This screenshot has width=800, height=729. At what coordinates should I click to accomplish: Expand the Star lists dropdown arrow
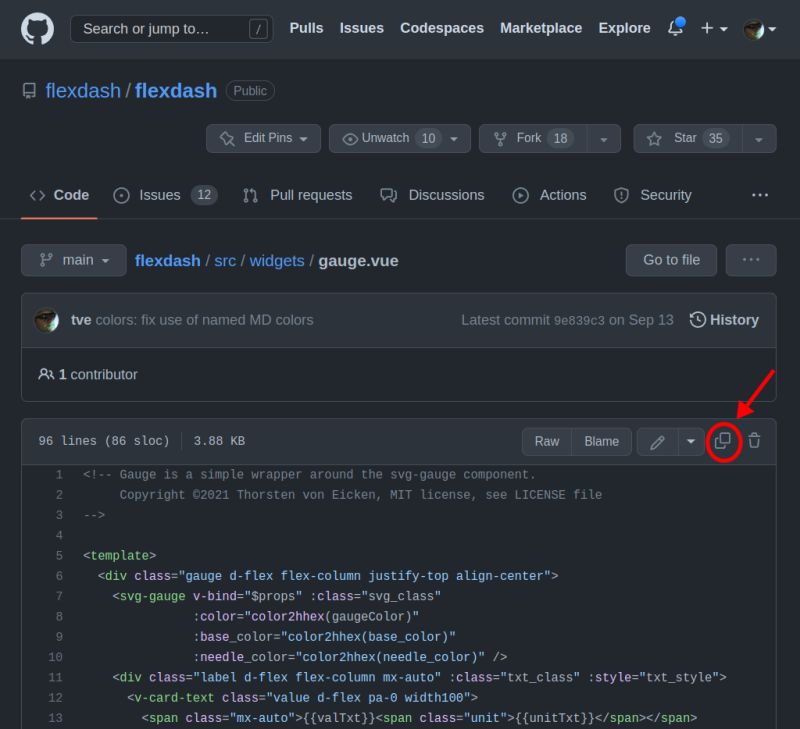pyautogui.click(x=759, y=139)
